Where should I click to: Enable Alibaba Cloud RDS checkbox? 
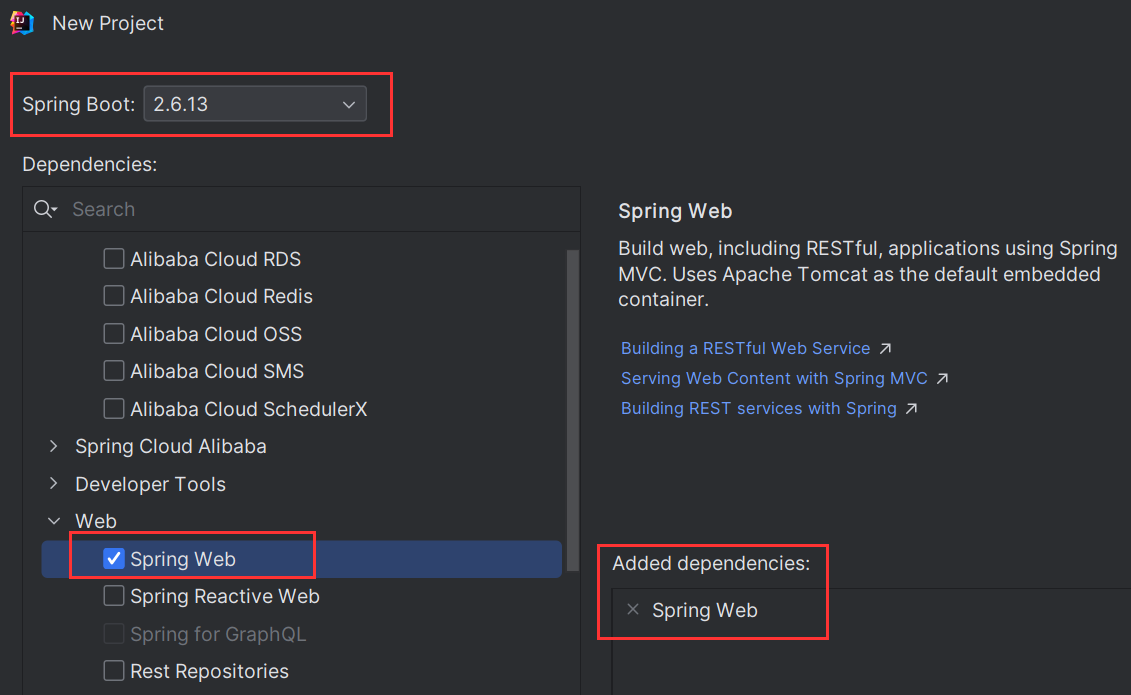pos(114,259)
